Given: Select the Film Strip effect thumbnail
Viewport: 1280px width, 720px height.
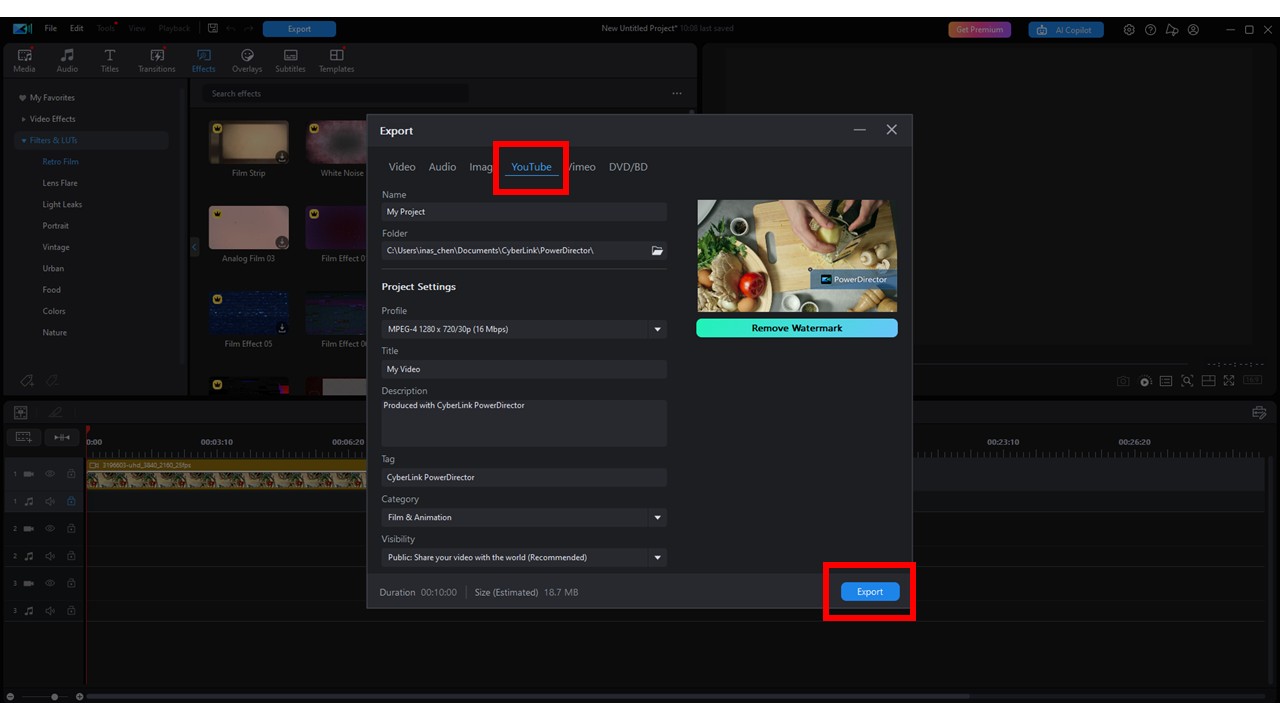Looking at the screenshot, I should 249,143.
